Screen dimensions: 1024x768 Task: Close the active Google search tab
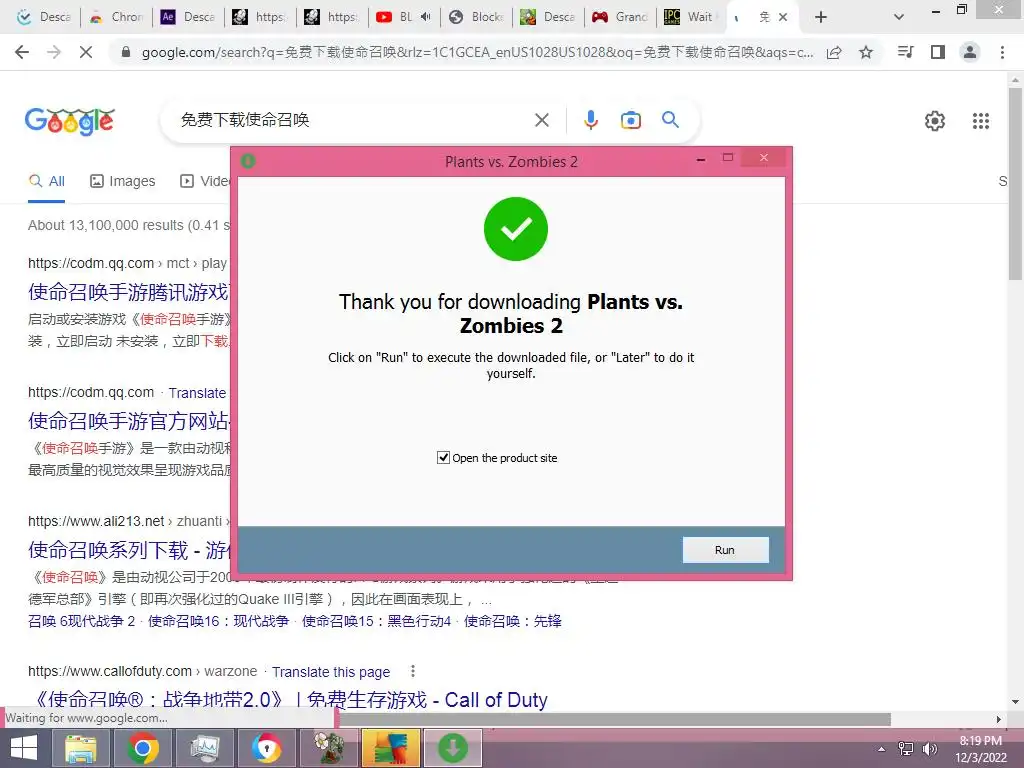pos(783,17)
